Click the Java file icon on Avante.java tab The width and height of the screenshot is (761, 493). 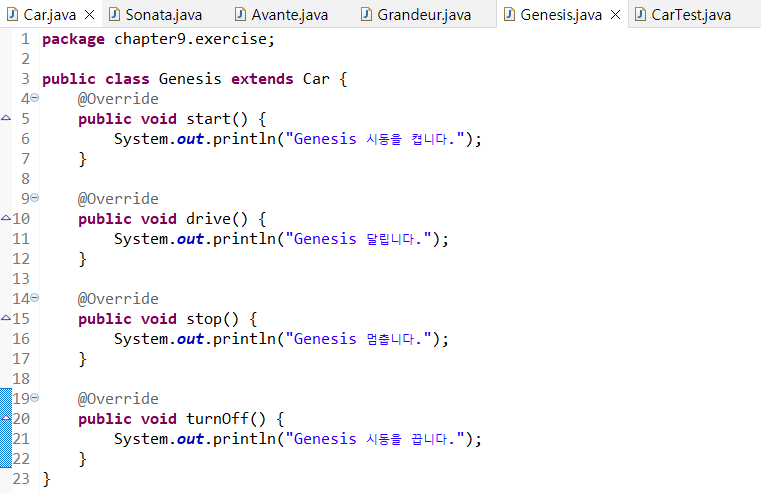241,15
